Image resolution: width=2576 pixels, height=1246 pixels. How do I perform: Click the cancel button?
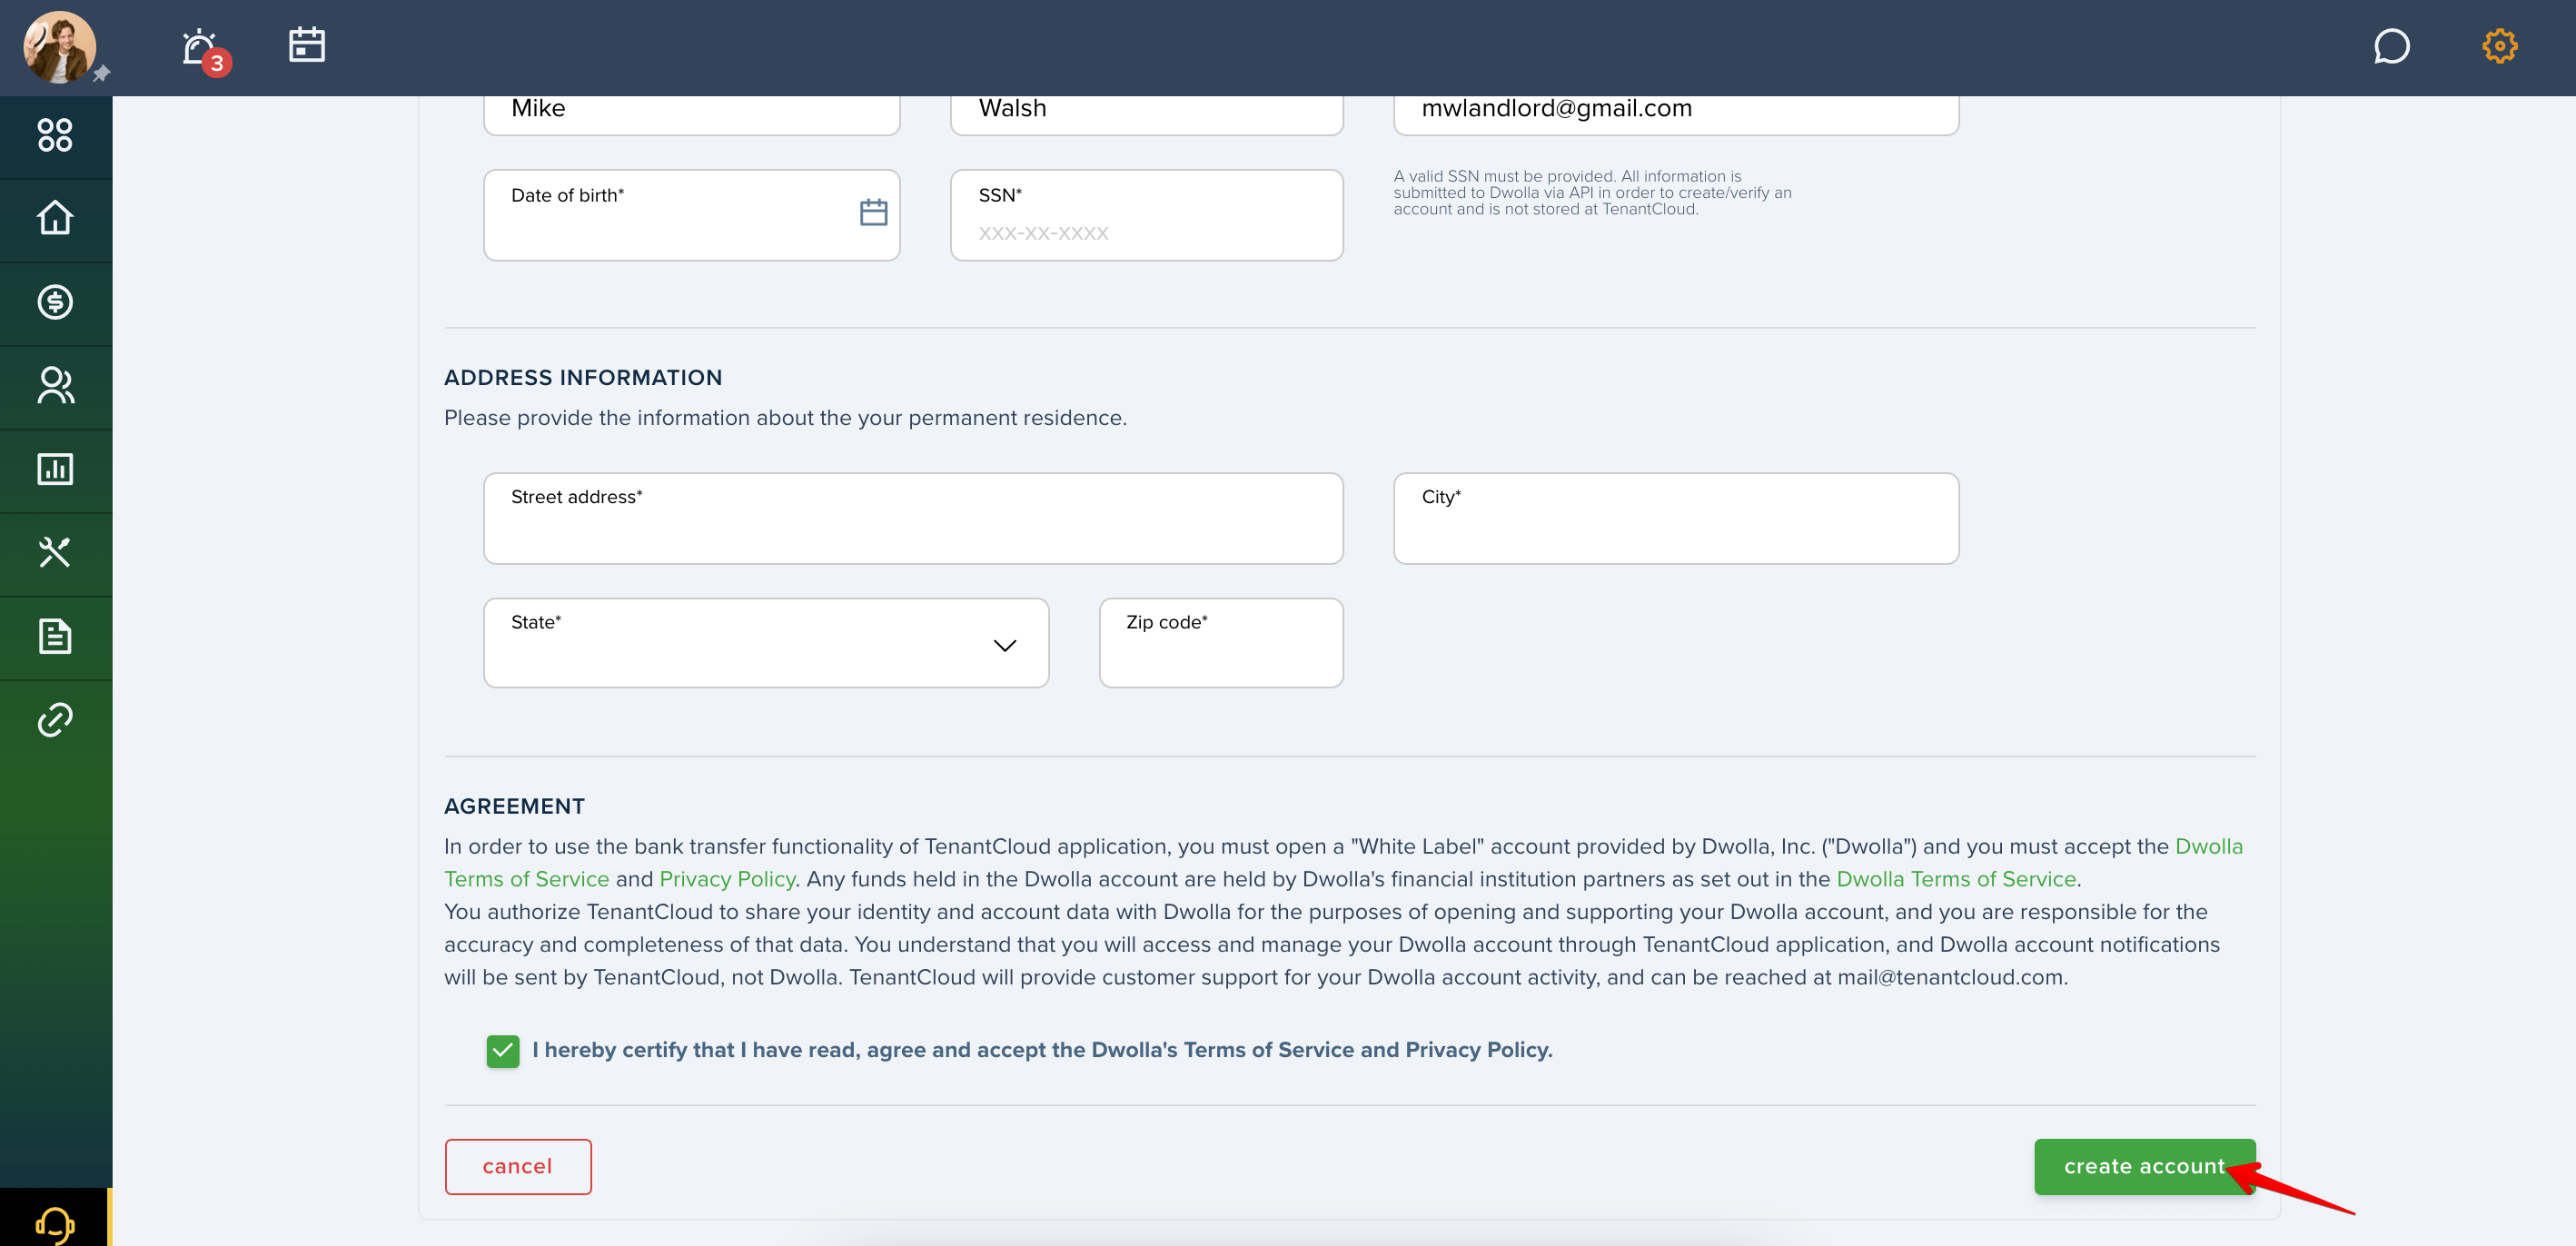(518, 1167)
